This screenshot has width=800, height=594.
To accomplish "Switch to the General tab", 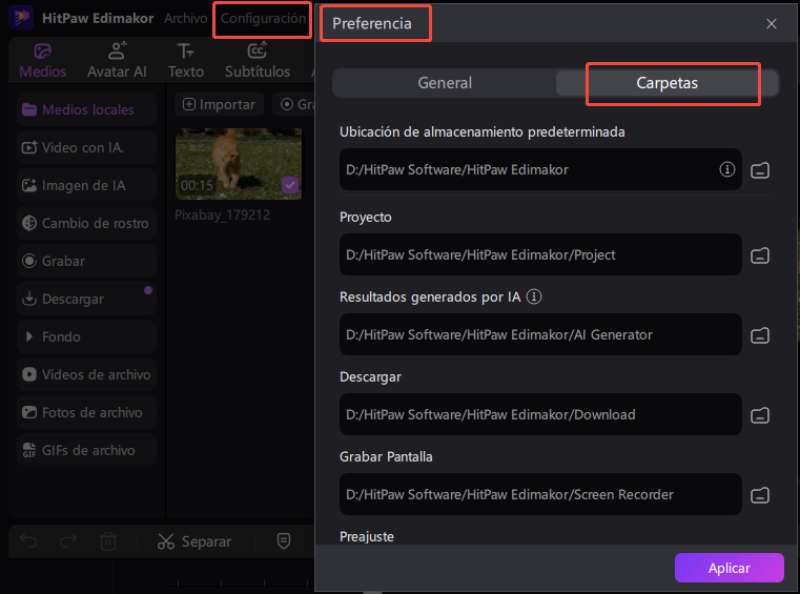I will point(444,84).
